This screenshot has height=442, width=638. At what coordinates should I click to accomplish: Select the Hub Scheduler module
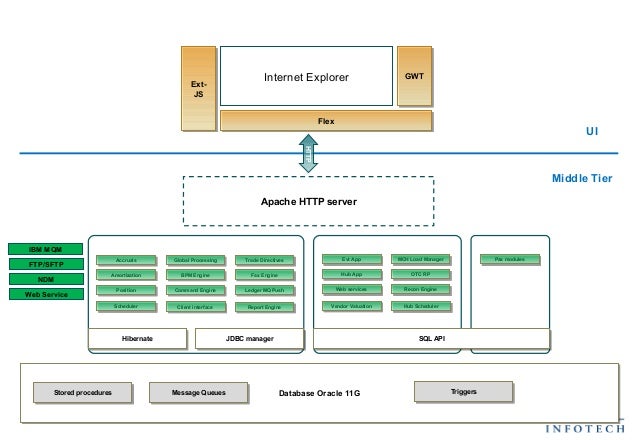421,306
